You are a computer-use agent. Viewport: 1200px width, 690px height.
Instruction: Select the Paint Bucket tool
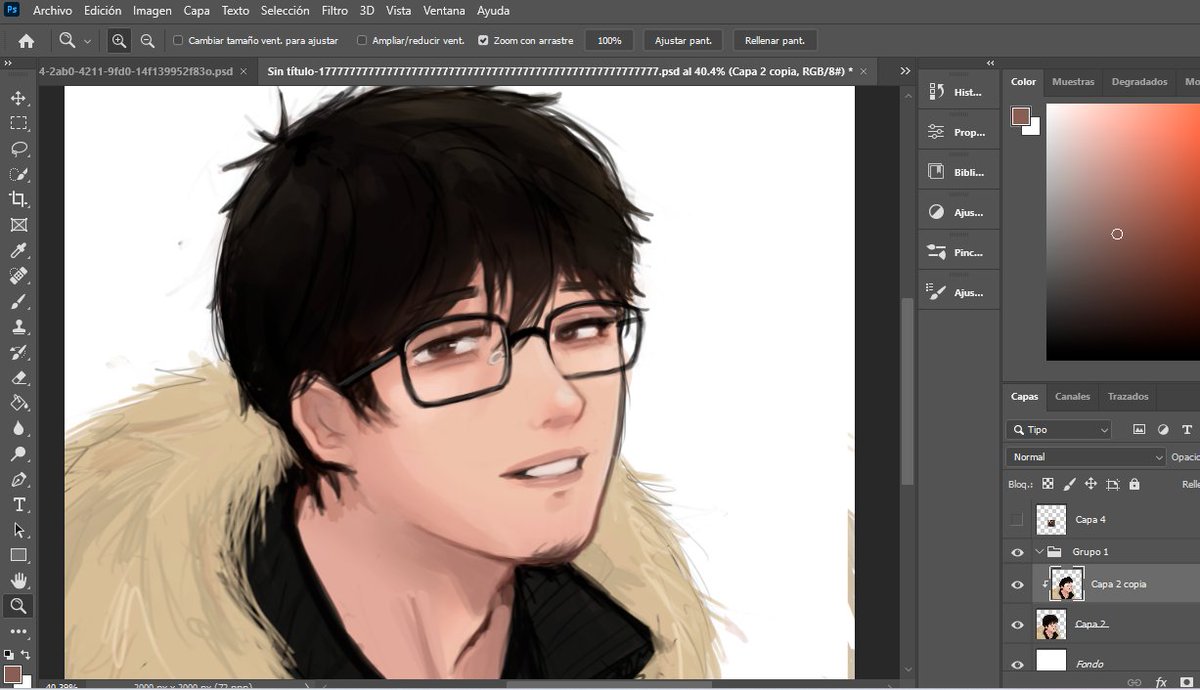pyautogui.click(x=18, y=403)
